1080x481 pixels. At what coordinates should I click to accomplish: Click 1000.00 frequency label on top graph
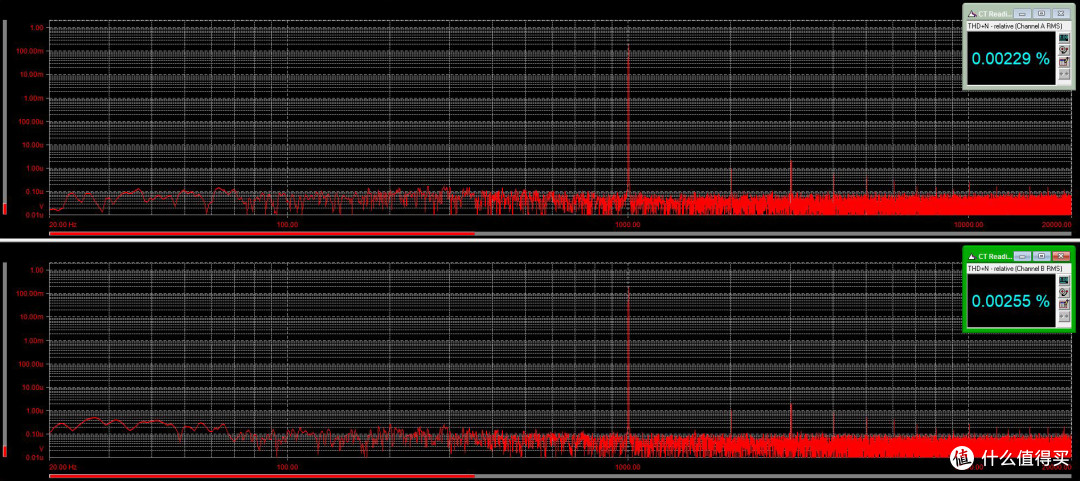point(628,225)
